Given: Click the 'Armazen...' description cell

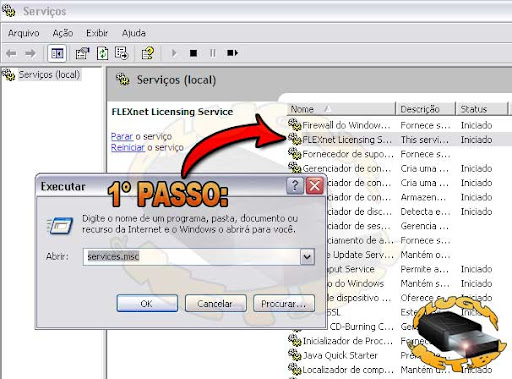Looking at the screenshot, I should (423, 197).
